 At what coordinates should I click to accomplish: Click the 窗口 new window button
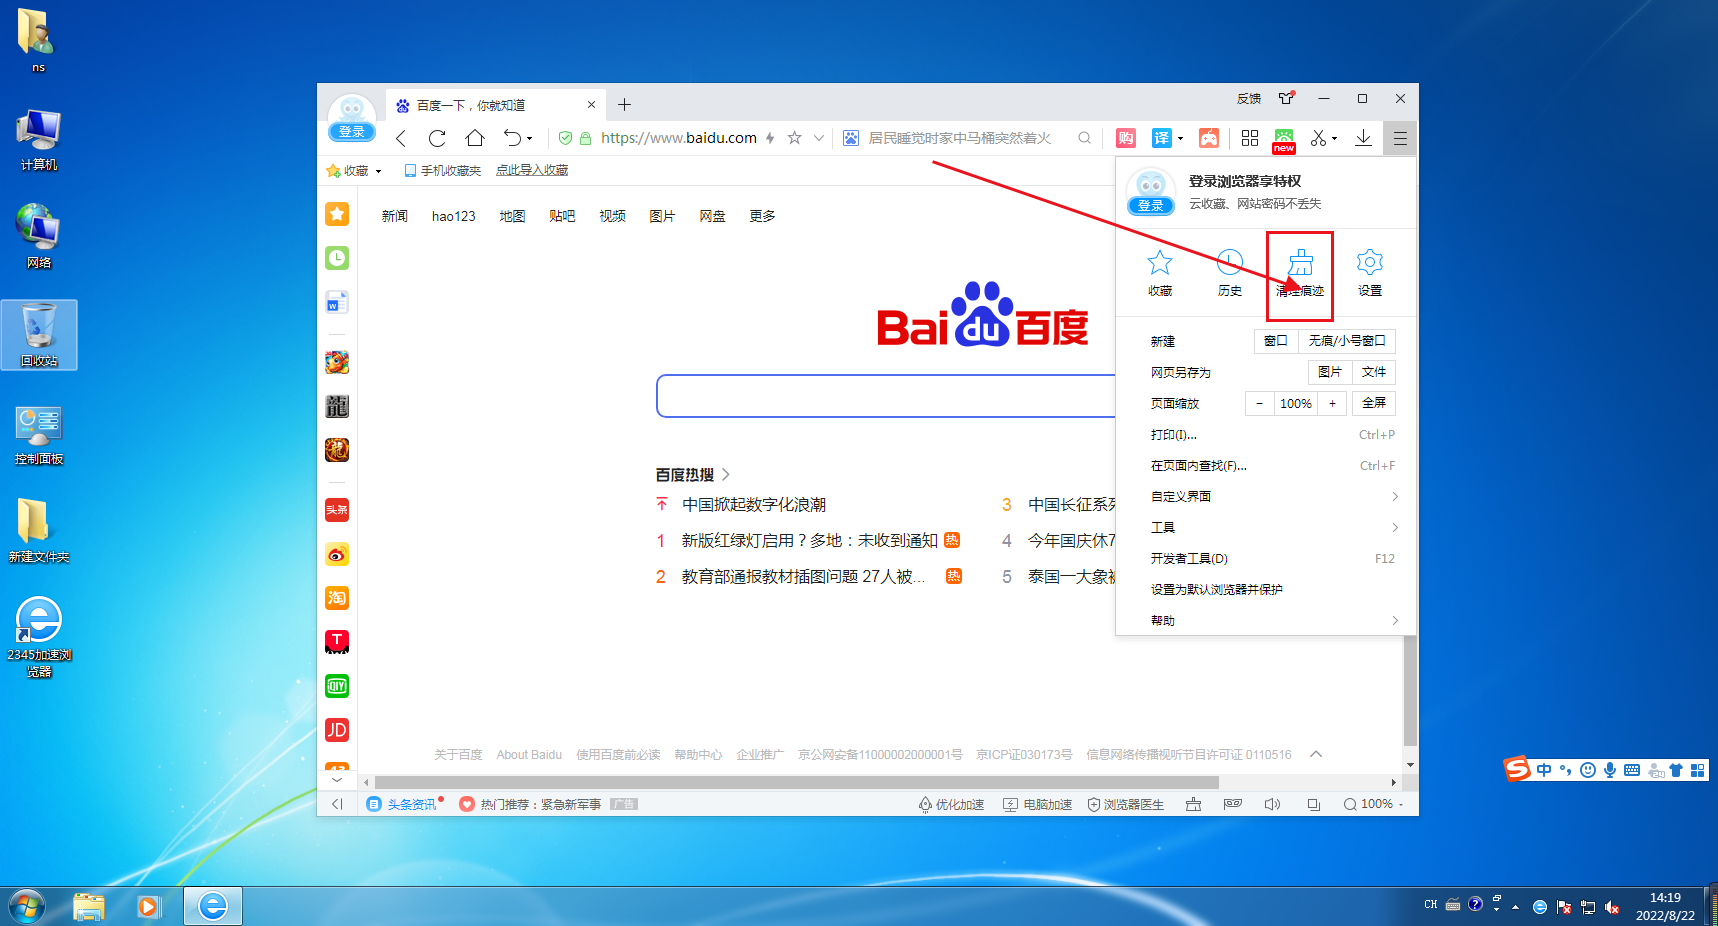pyautogui.click(x=1276, y=341)
